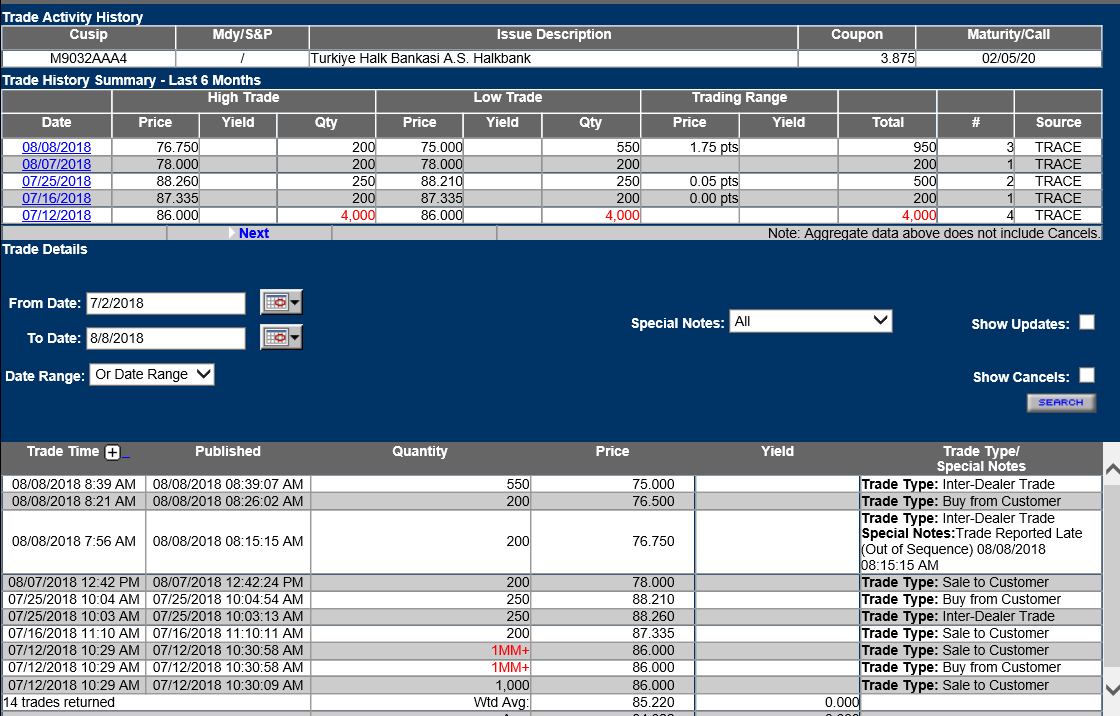Click the SEARCH button
This screenshot has height=716, width=1120.
tap(1061, 403)
